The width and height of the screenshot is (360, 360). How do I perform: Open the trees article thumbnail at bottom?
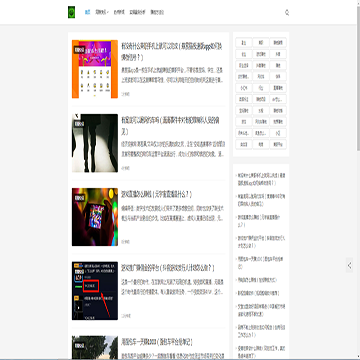(95, 347)
